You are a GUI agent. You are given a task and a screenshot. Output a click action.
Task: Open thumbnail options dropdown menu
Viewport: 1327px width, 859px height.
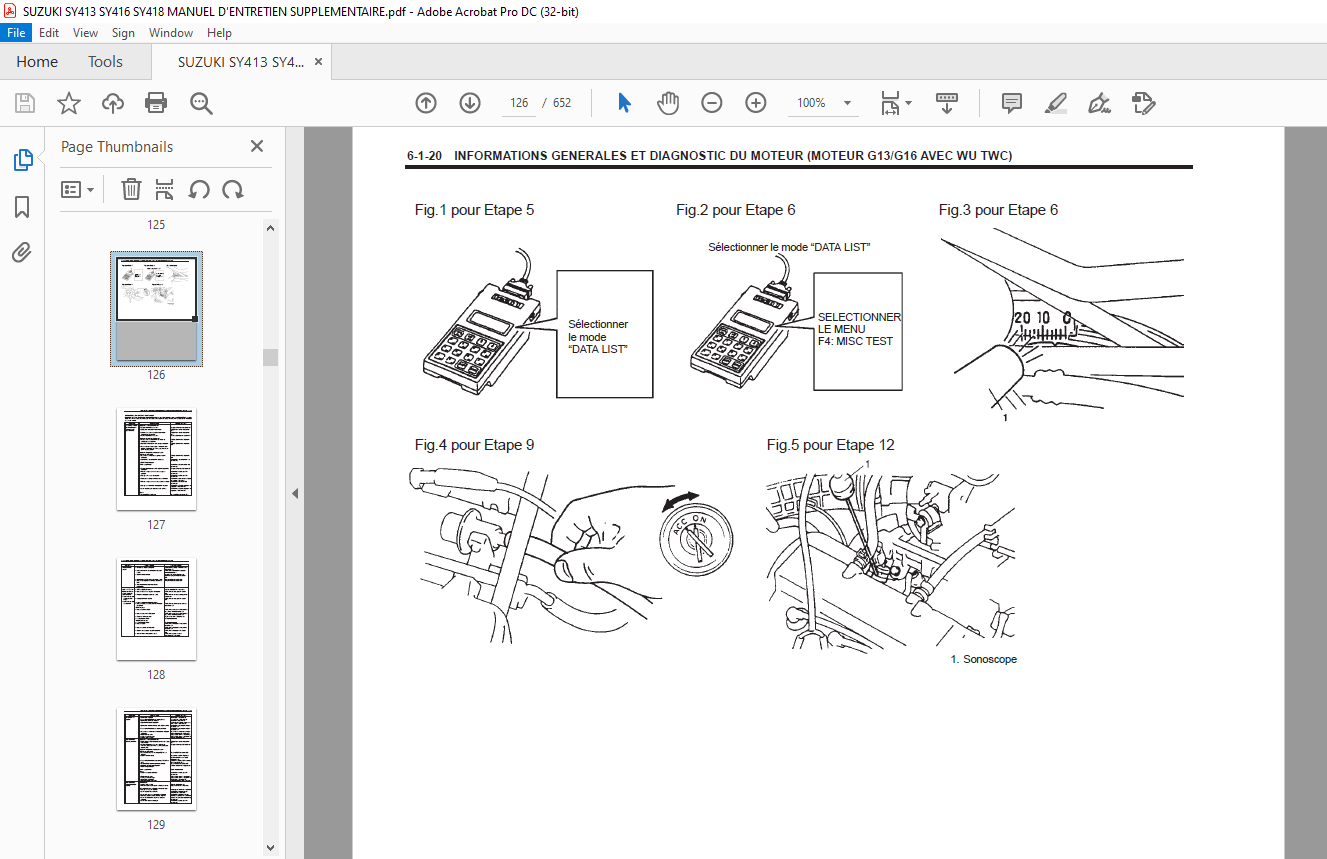pos(77,189)
